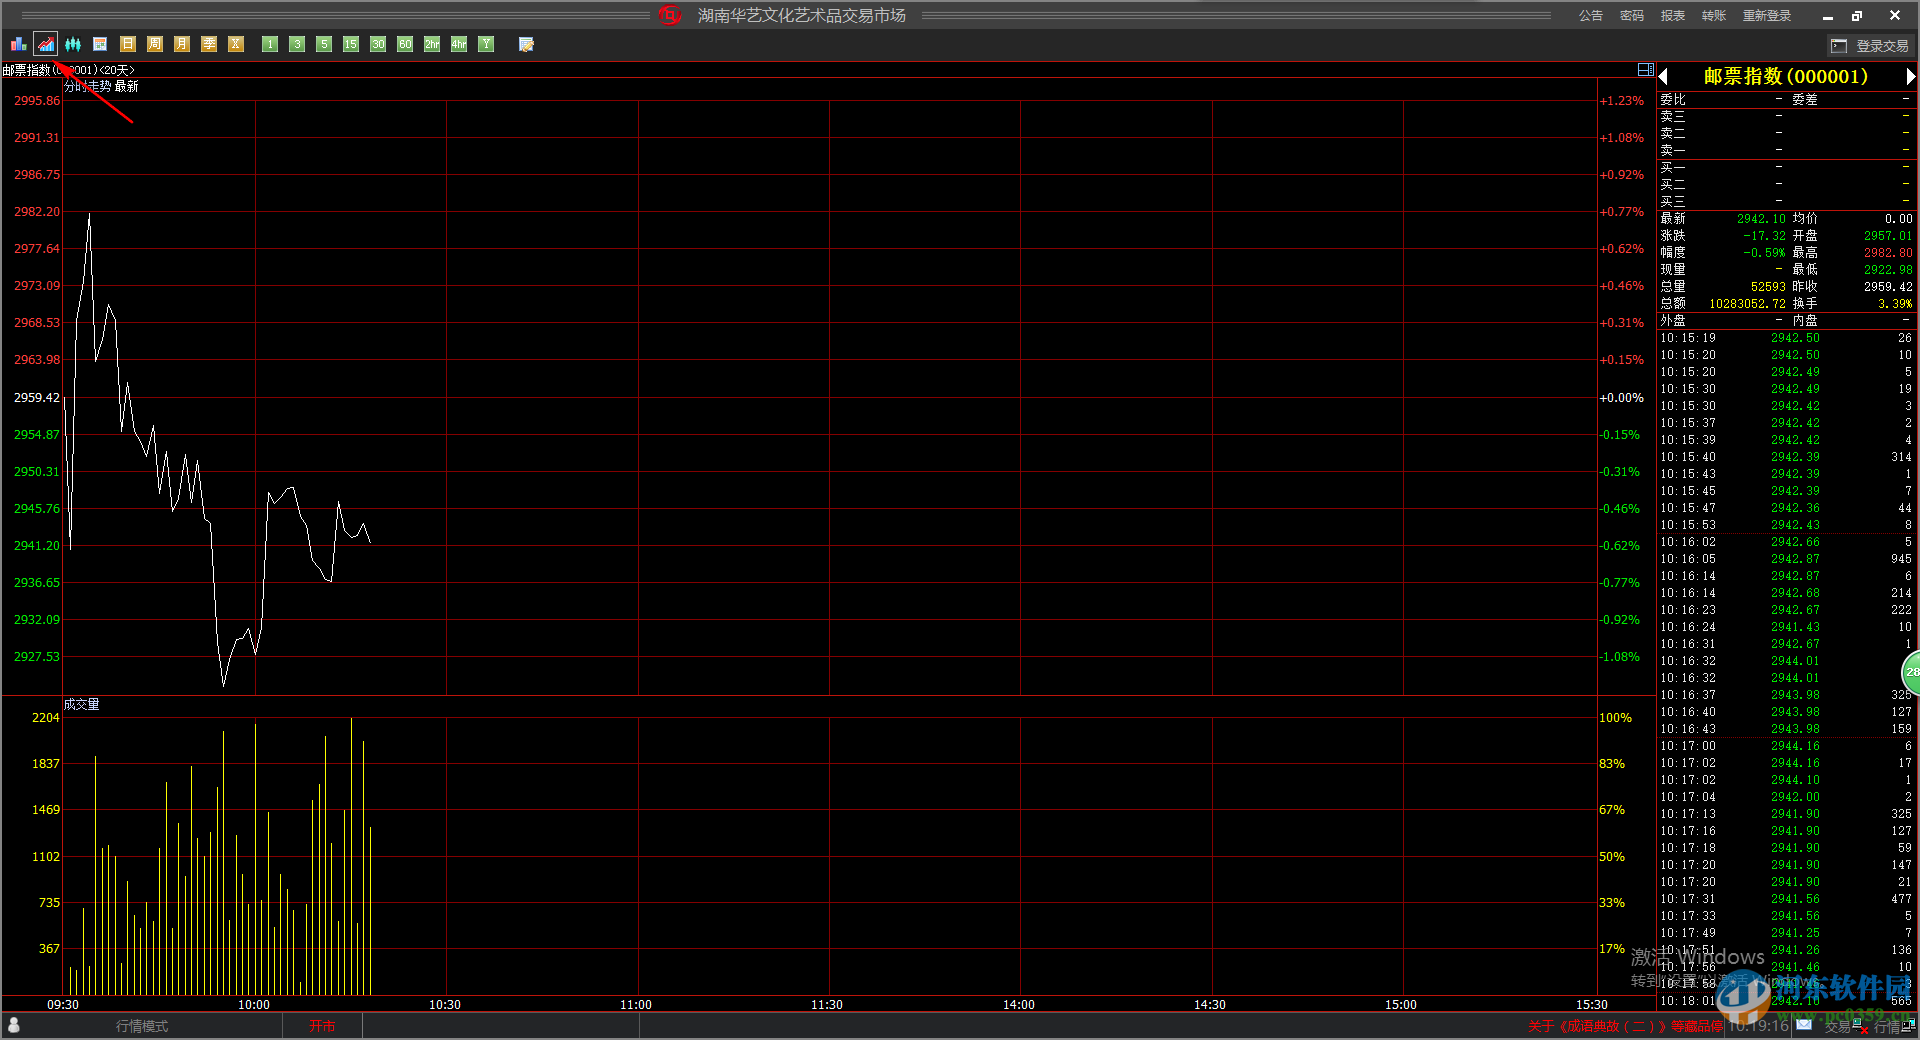Click the user icon in status bar
1920x1040 pixels.
pyautogui.click(x=14, y=1025)
